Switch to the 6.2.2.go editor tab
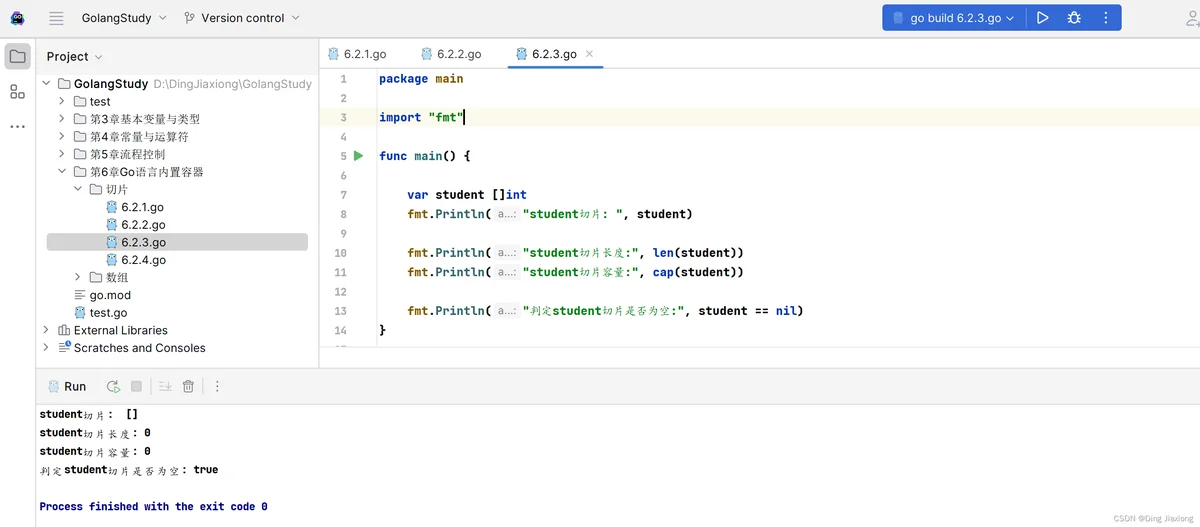 452,54
